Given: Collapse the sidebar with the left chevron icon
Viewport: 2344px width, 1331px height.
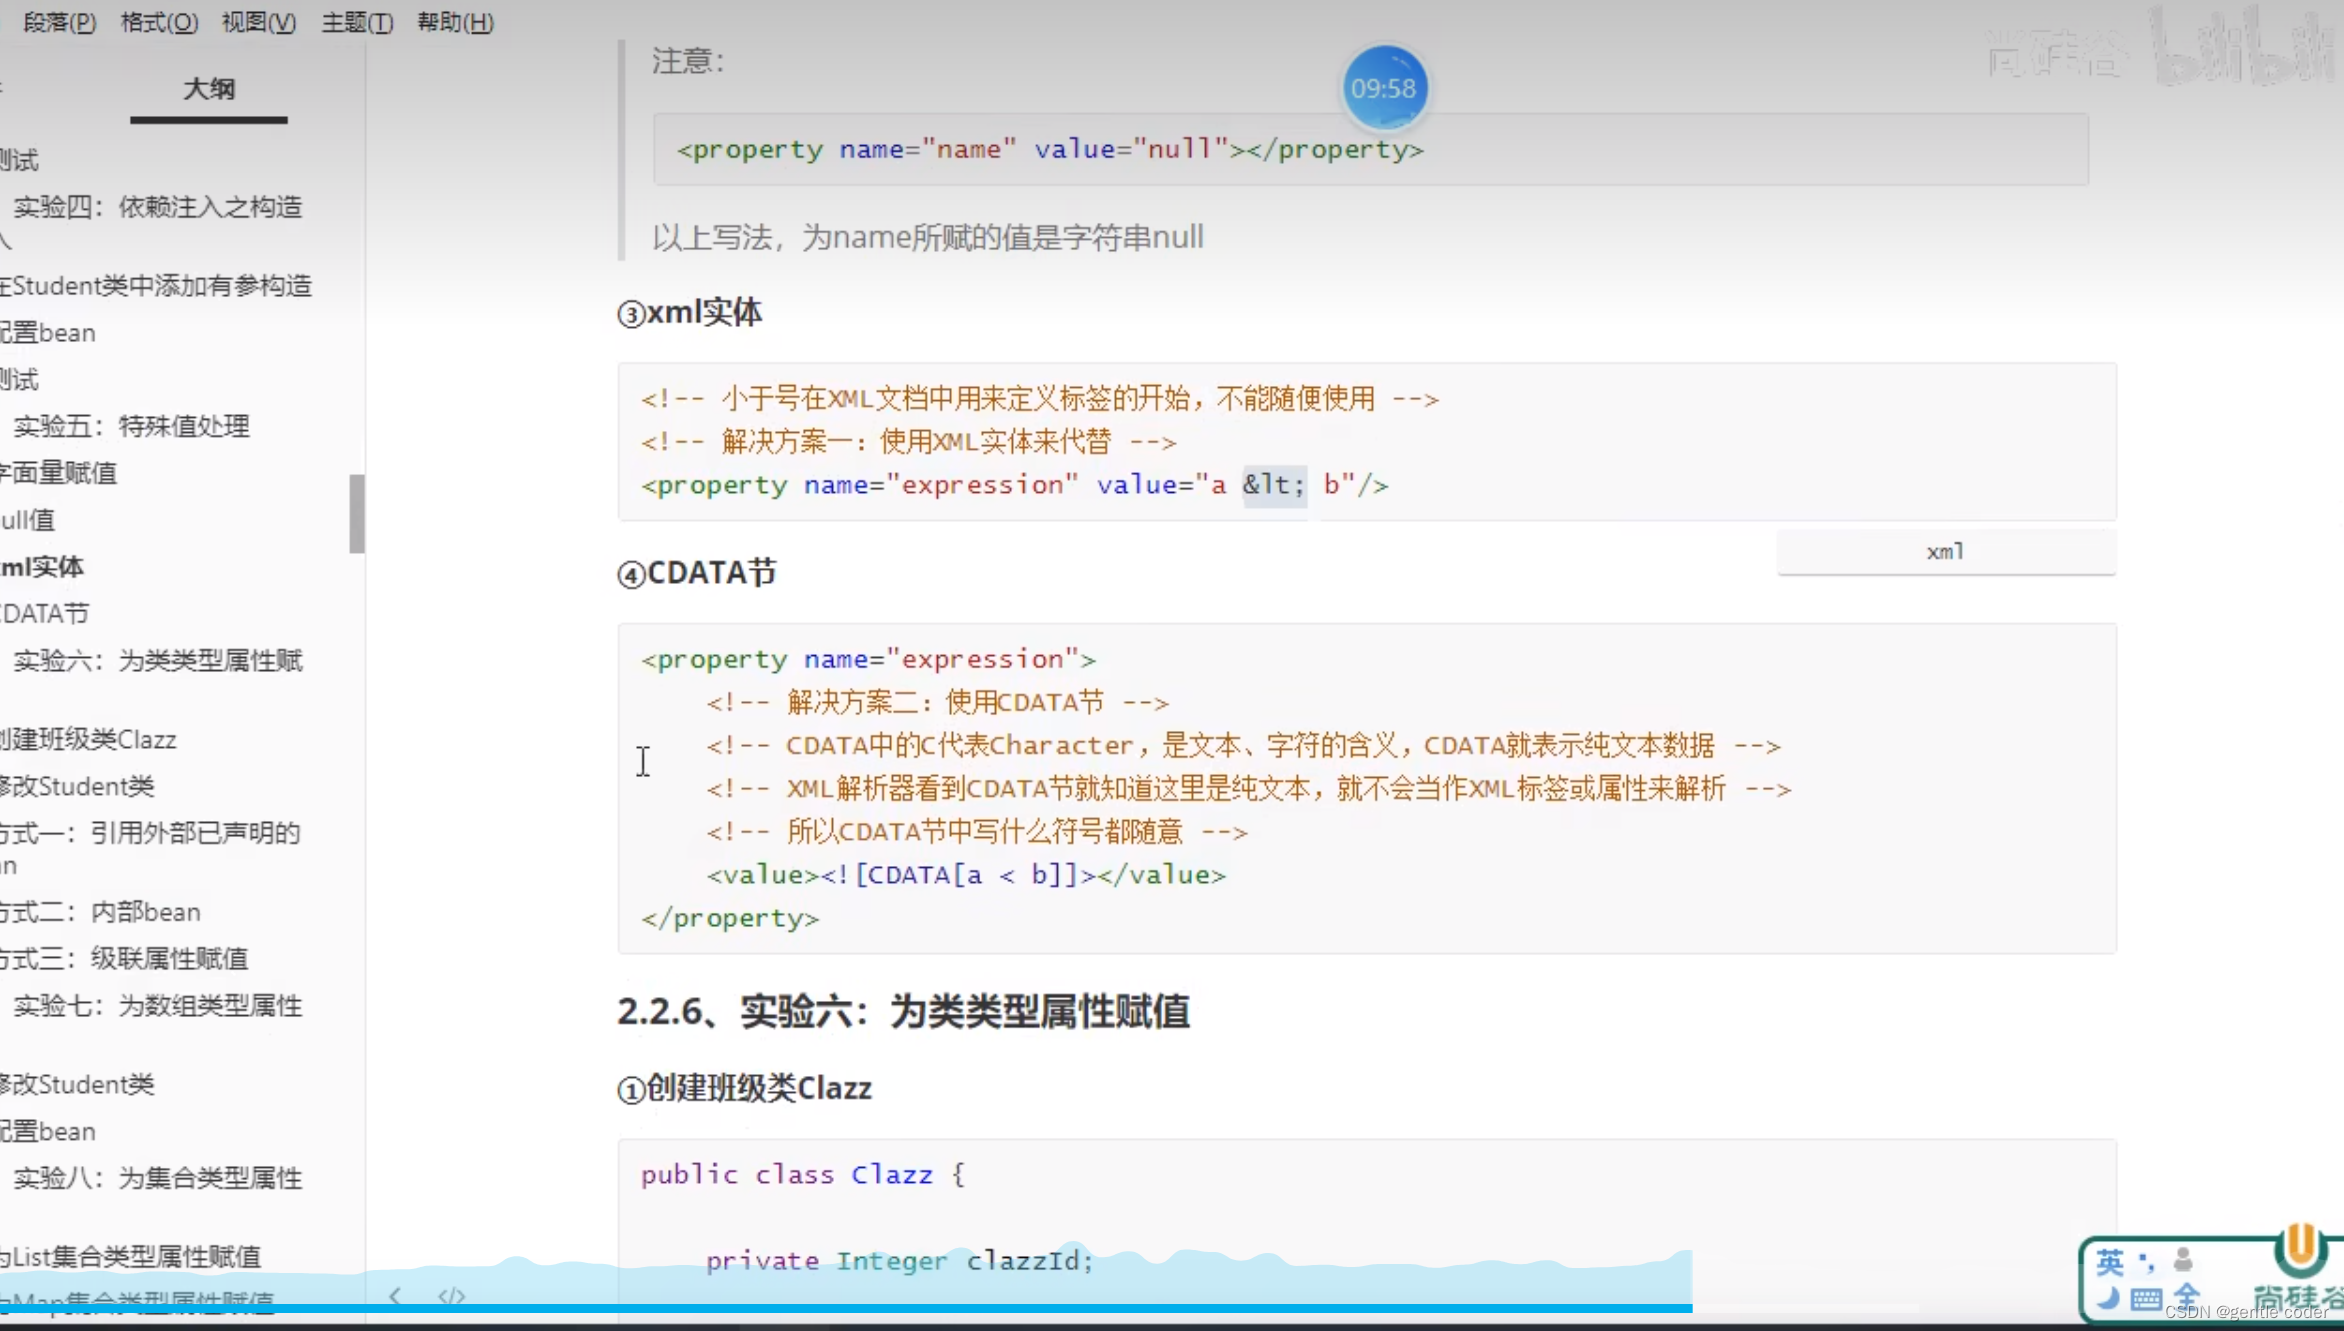Looking at the screenshot, I should 394,1295.
